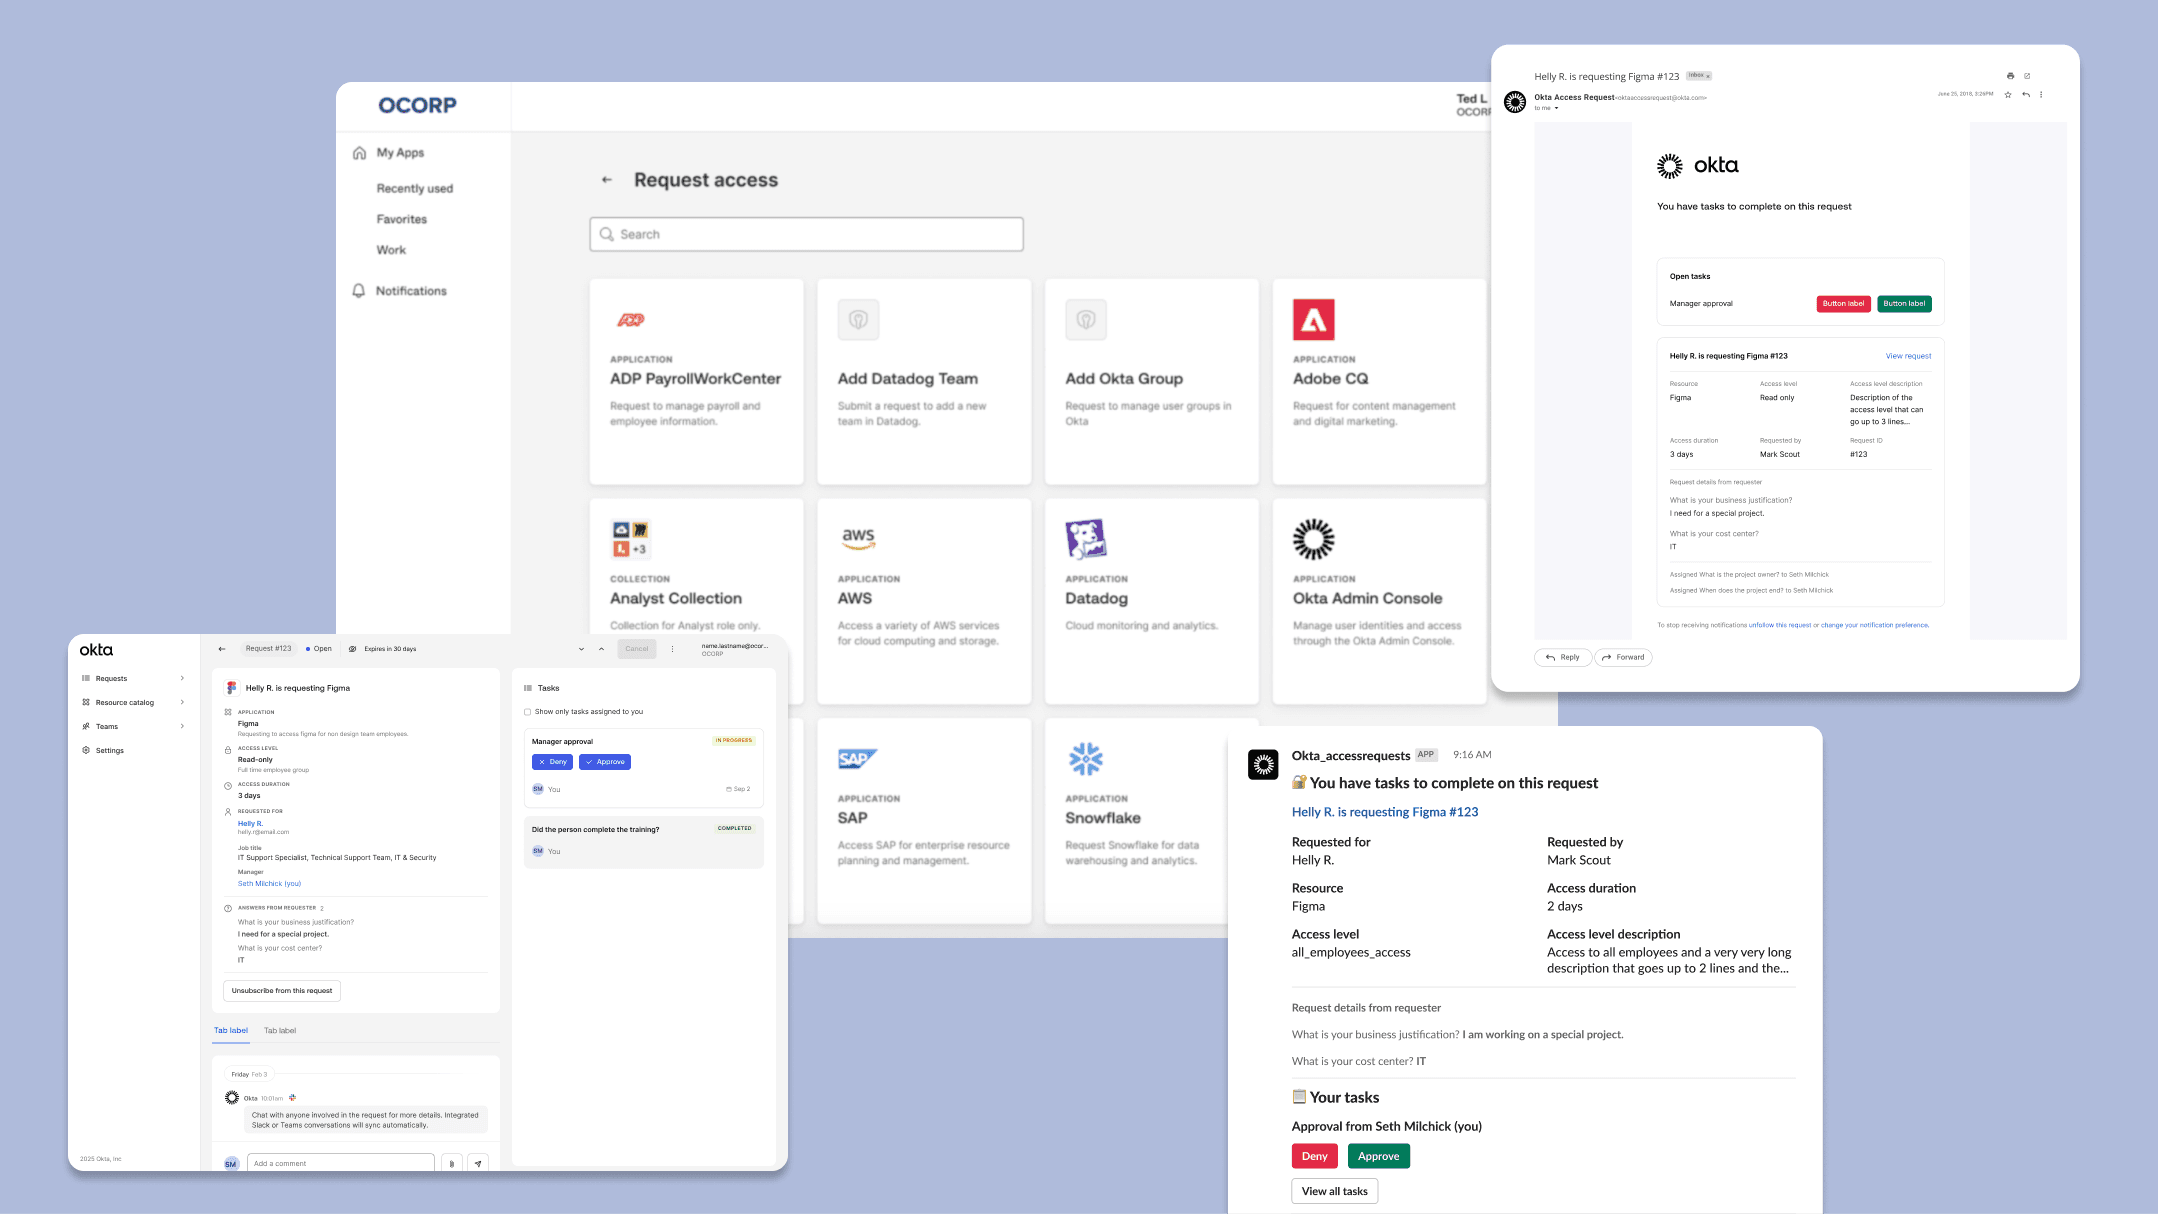The width and height of the screenshot is (2158, 1214).
Task: Click the print icon in email header
Action: pos(2010,76)
